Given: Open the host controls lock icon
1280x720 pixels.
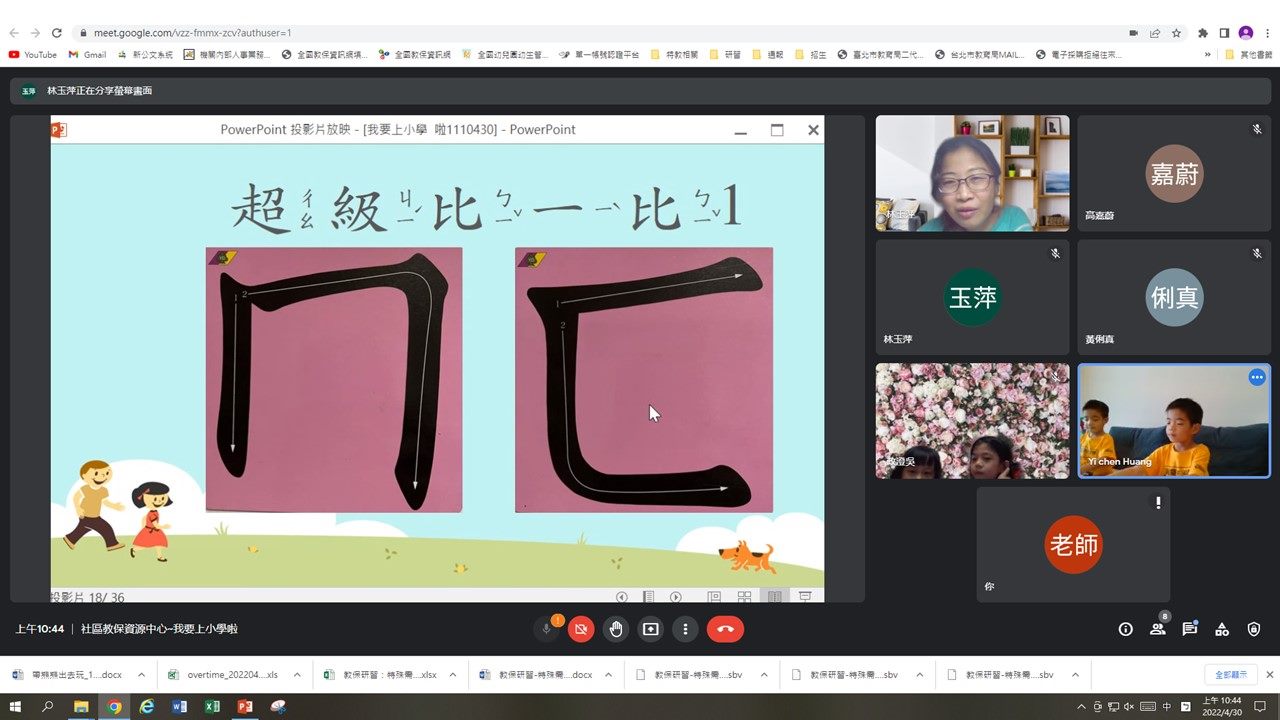Looking at the screenshot, I should [1254, 629].
